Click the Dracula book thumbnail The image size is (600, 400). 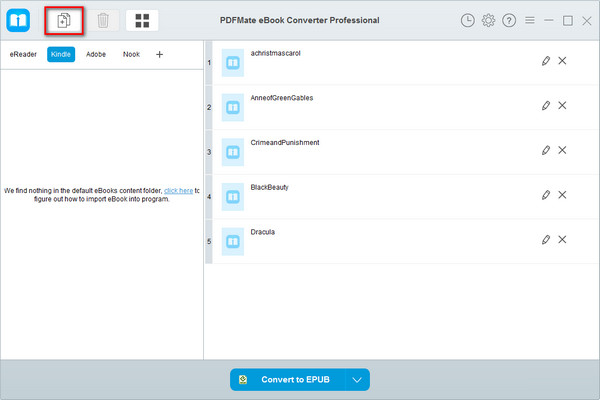[233, 242]
